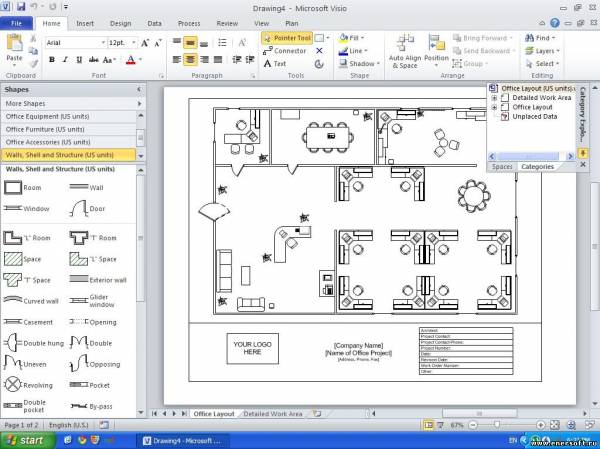Image resolution: width=600 pixels, height=449 pixels.
Task: Toggle Underline formatting
Action: [x=79, y=60]
